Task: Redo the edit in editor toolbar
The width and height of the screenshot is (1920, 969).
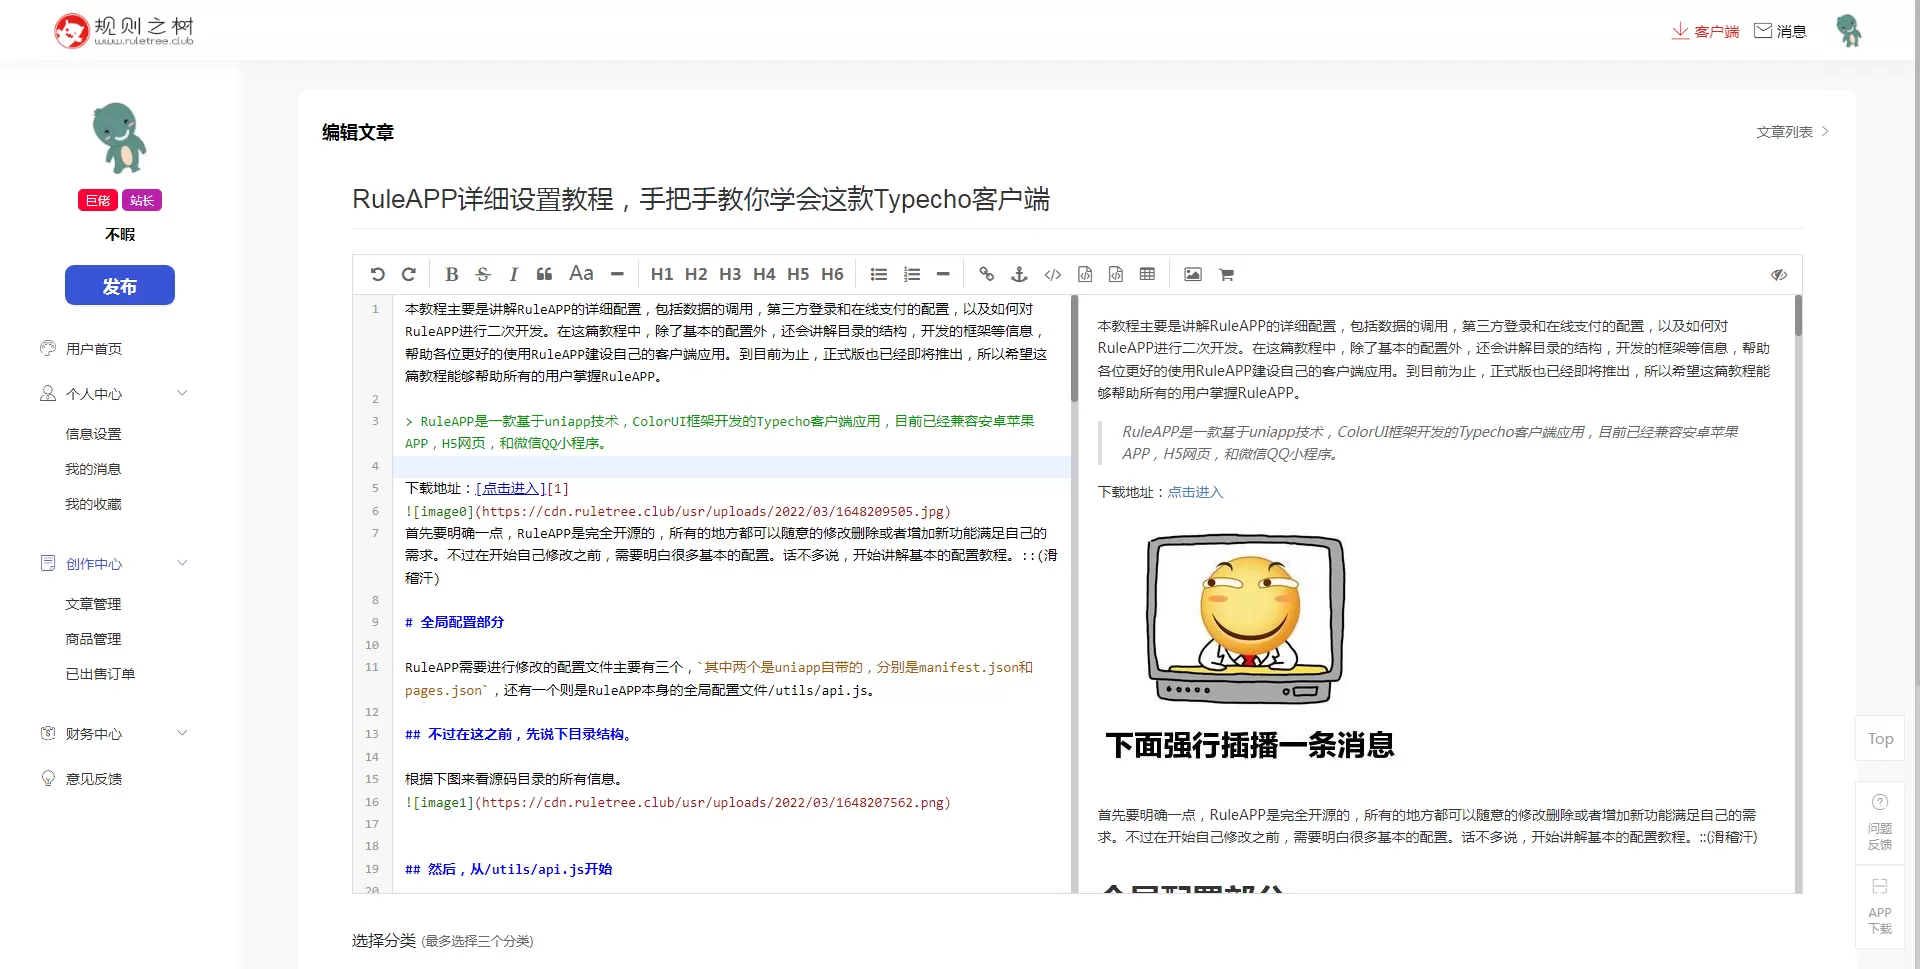Action: [408, 274]
